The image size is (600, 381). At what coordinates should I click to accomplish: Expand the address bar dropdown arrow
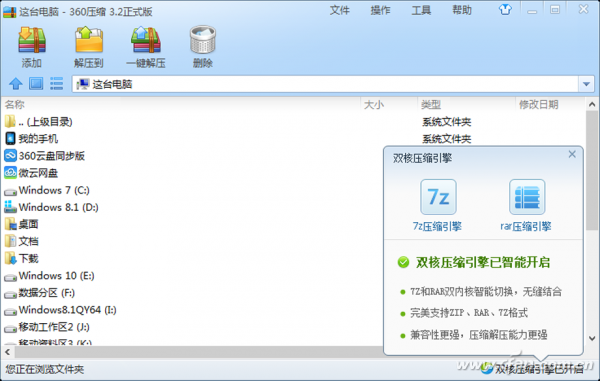tap(586, 84)
